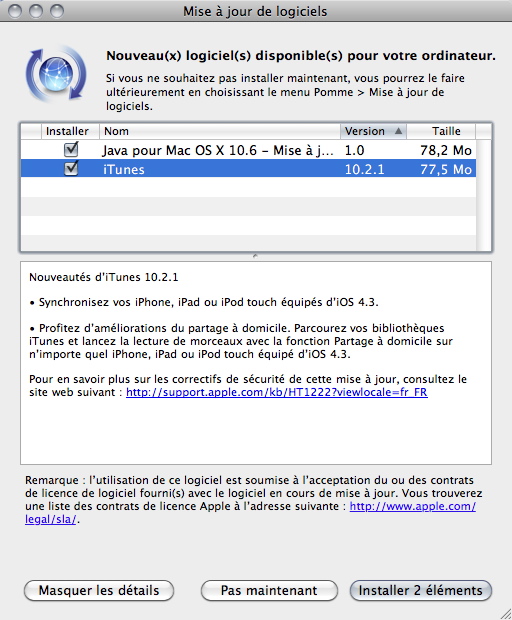The image size is (512, 620).
Task: Uncheck the Java pour Mac OS X checkbox
Action: pyautogui.click(x=71, y=149)
